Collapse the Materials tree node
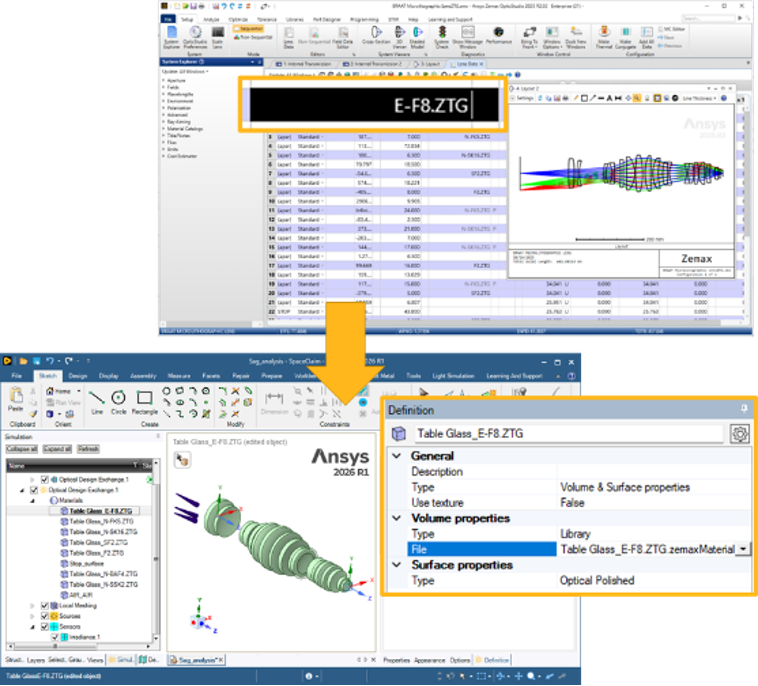This screenshot has width=758, height=686. click(32, 501)
